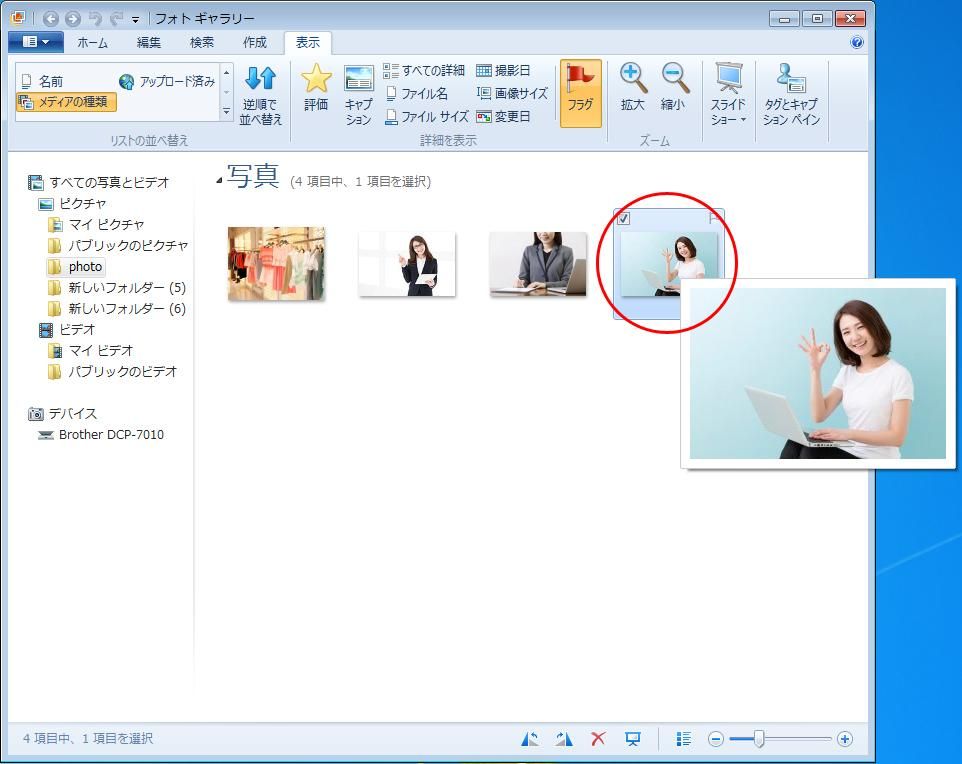Viewport: 962px width, 764px height.
Task: Collapse the 写真 group header triangle
Action: click(x=219, y=181)
